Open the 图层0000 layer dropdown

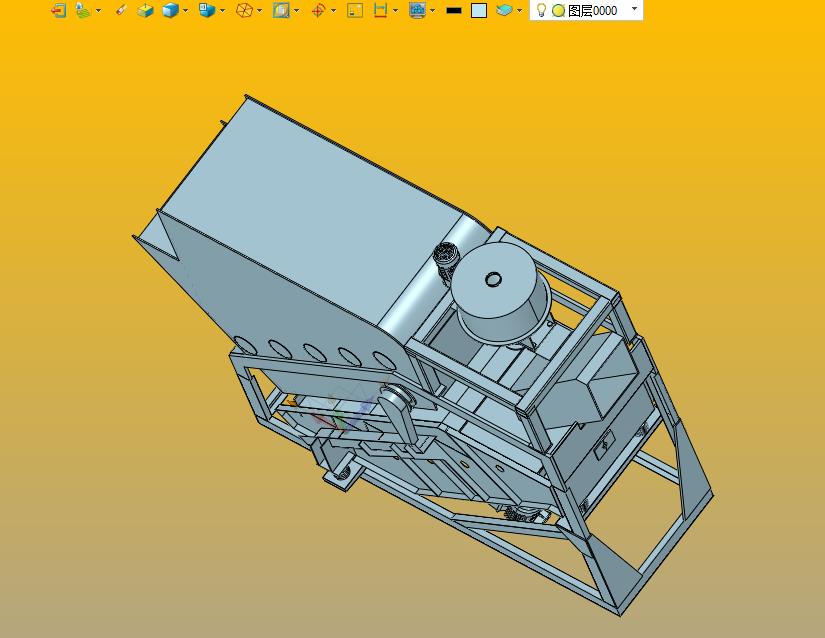[634, 9]
